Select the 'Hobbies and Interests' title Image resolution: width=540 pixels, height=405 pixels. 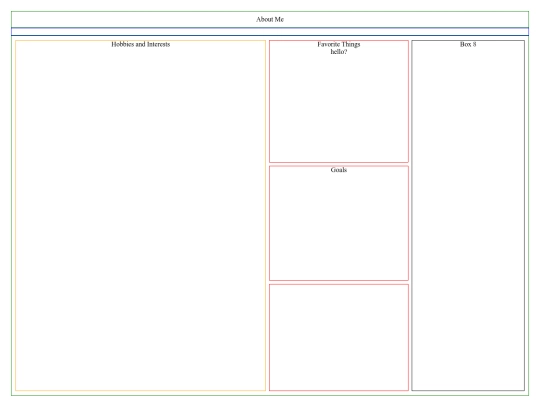tap(141, 44)
